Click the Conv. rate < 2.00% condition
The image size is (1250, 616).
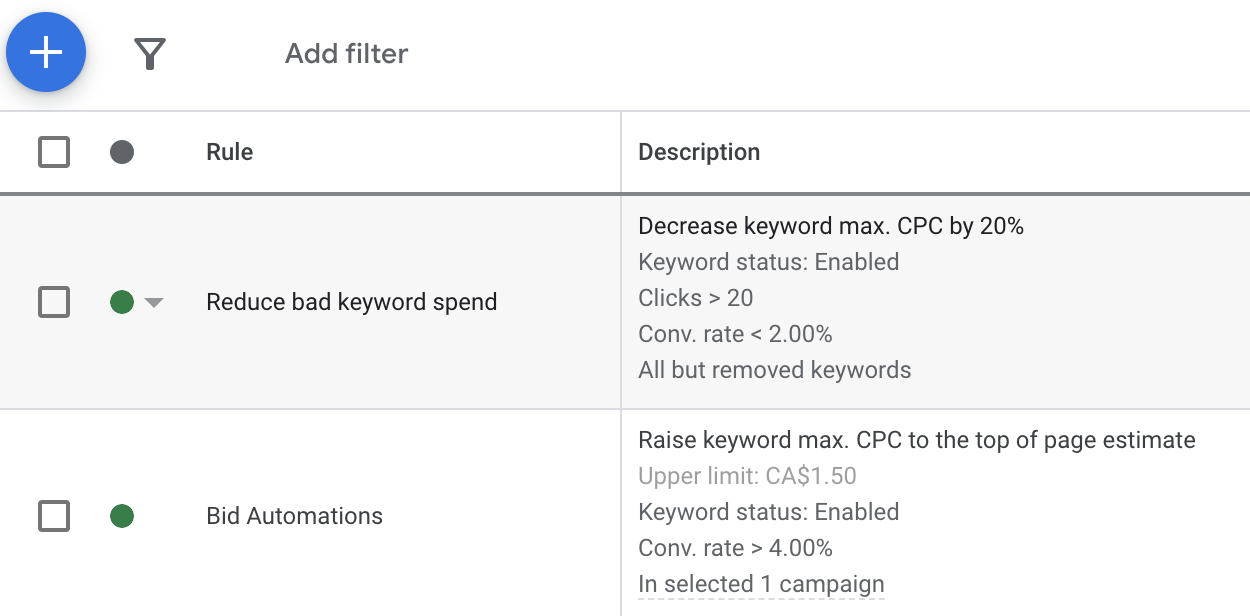(735, 334)
